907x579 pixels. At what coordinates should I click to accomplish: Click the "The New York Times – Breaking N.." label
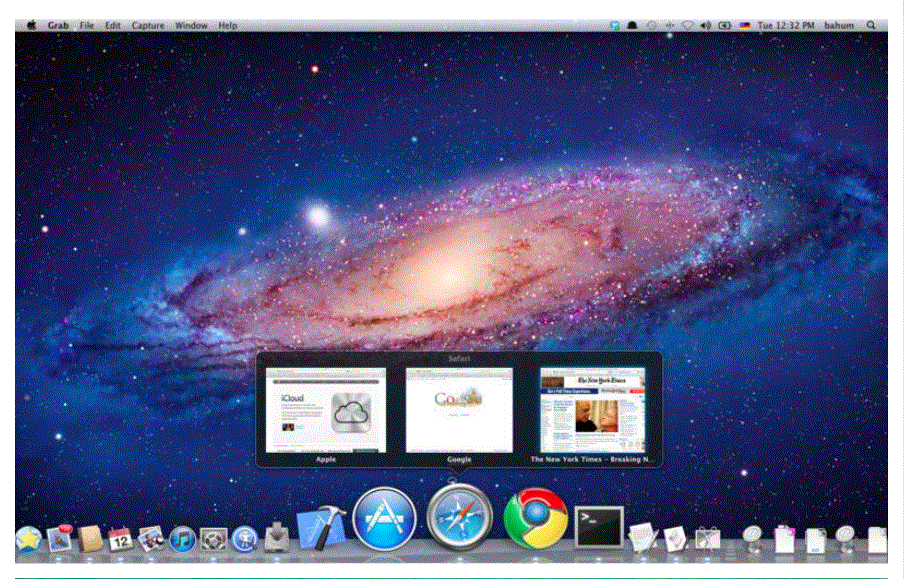(x=591, y=459)
